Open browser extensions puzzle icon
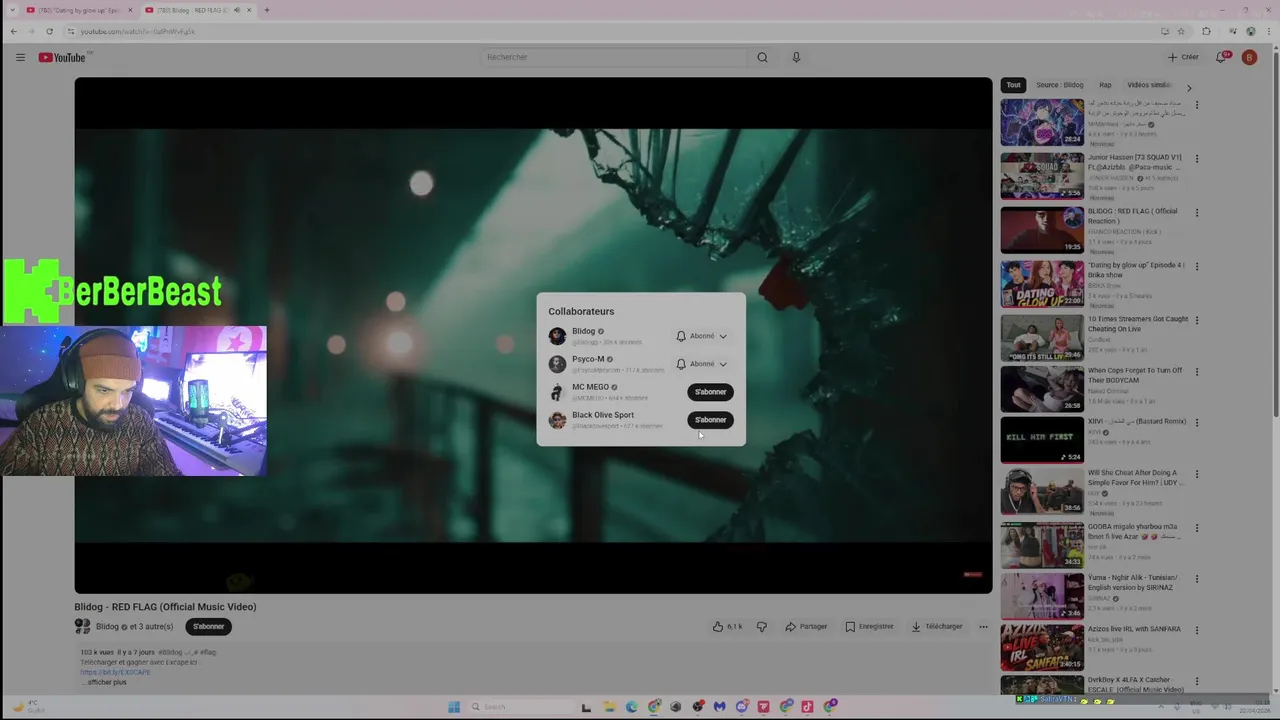Viewport: 1280px width, 720px height. coord(1206,31)
